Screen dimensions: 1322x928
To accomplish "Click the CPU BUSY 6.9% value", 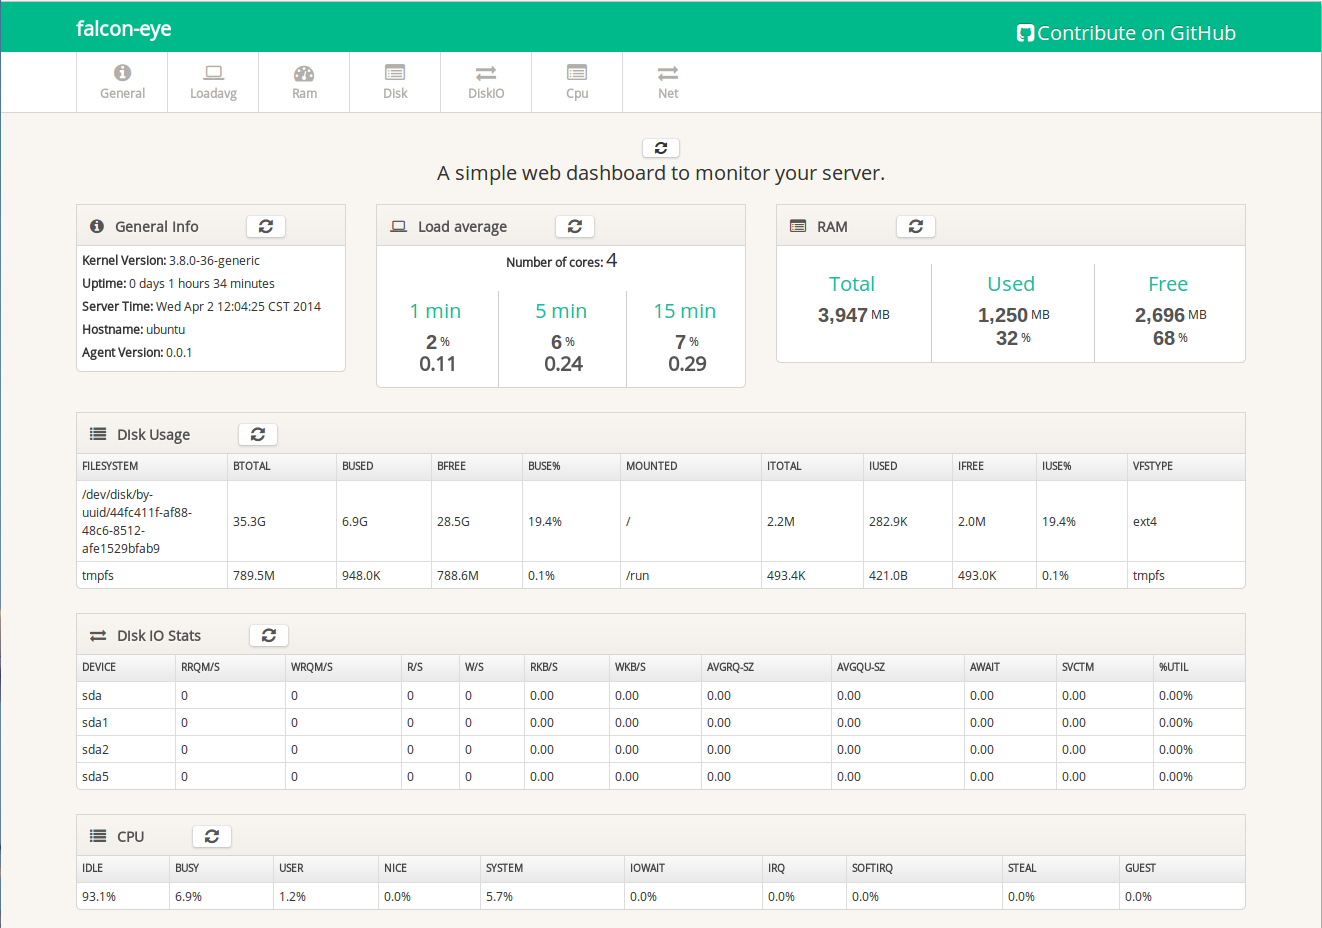I will pyautogui.click(x=188, y=897).
